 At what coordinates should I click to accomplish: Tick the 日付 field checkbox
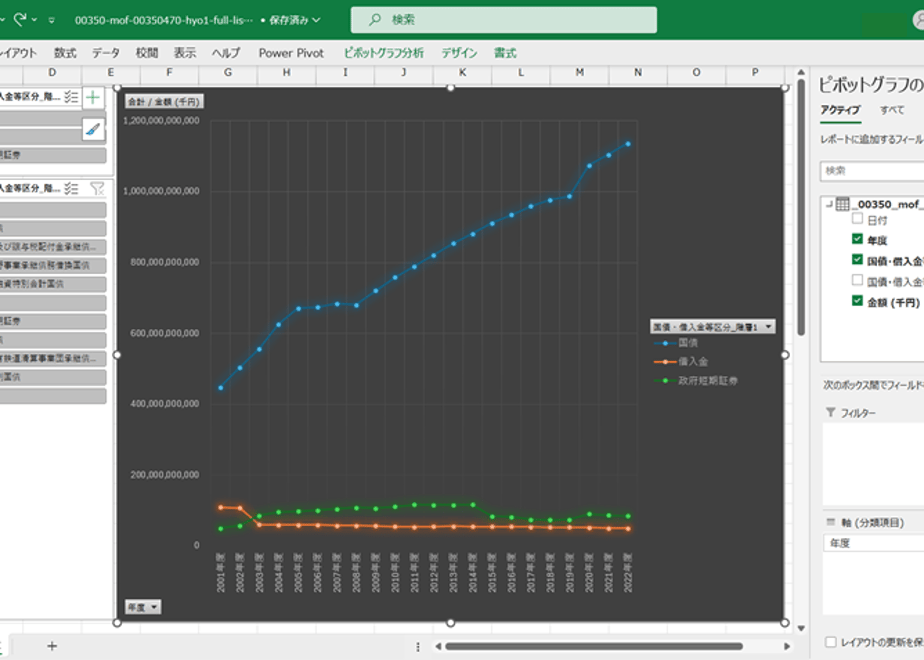coord(857,219)
